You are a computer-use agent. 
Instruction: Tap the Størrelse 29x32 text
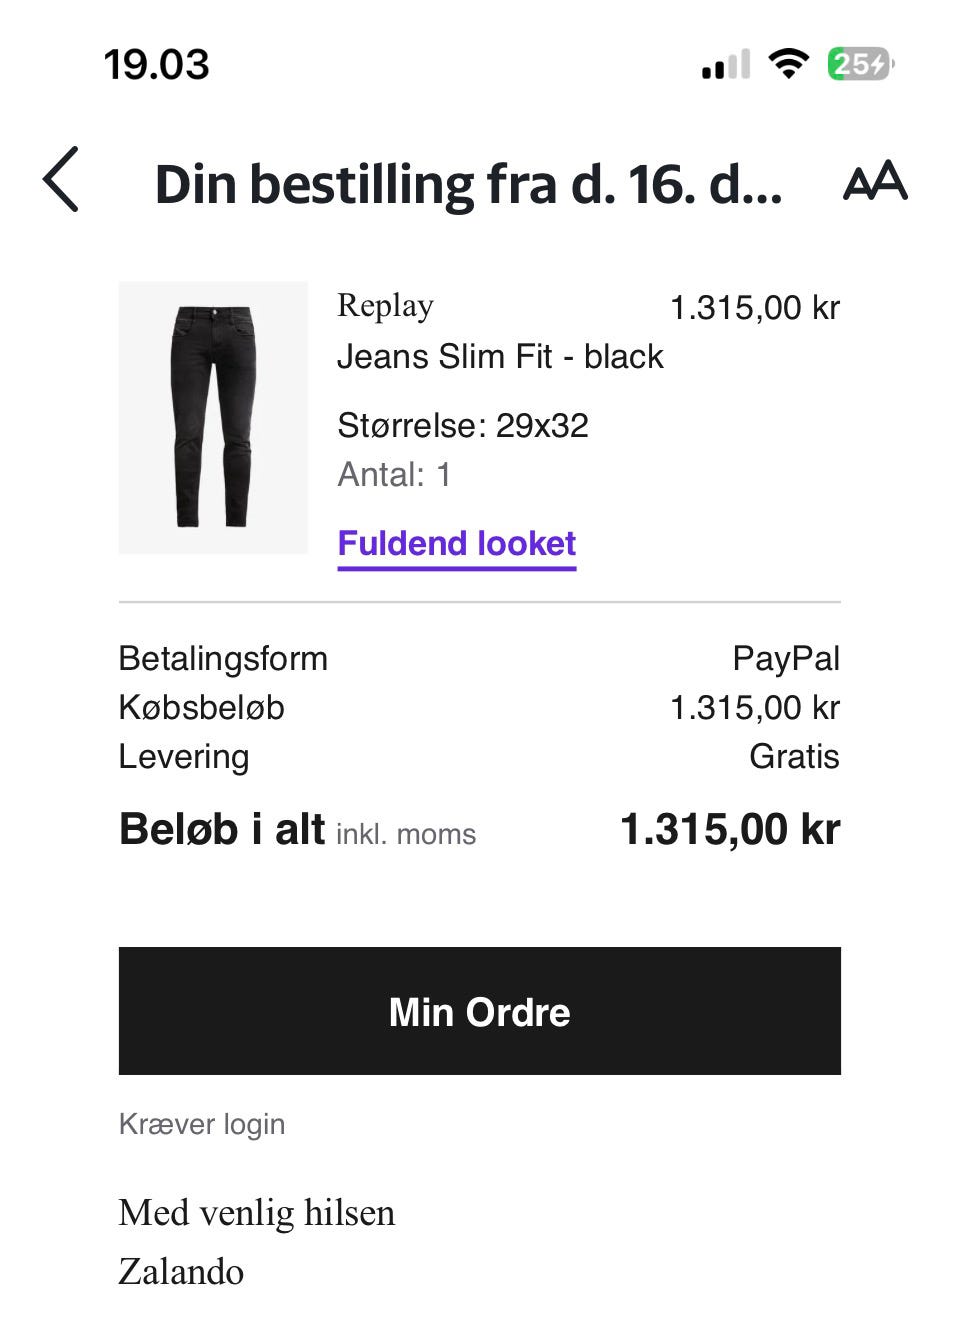[x=463, y=426]
